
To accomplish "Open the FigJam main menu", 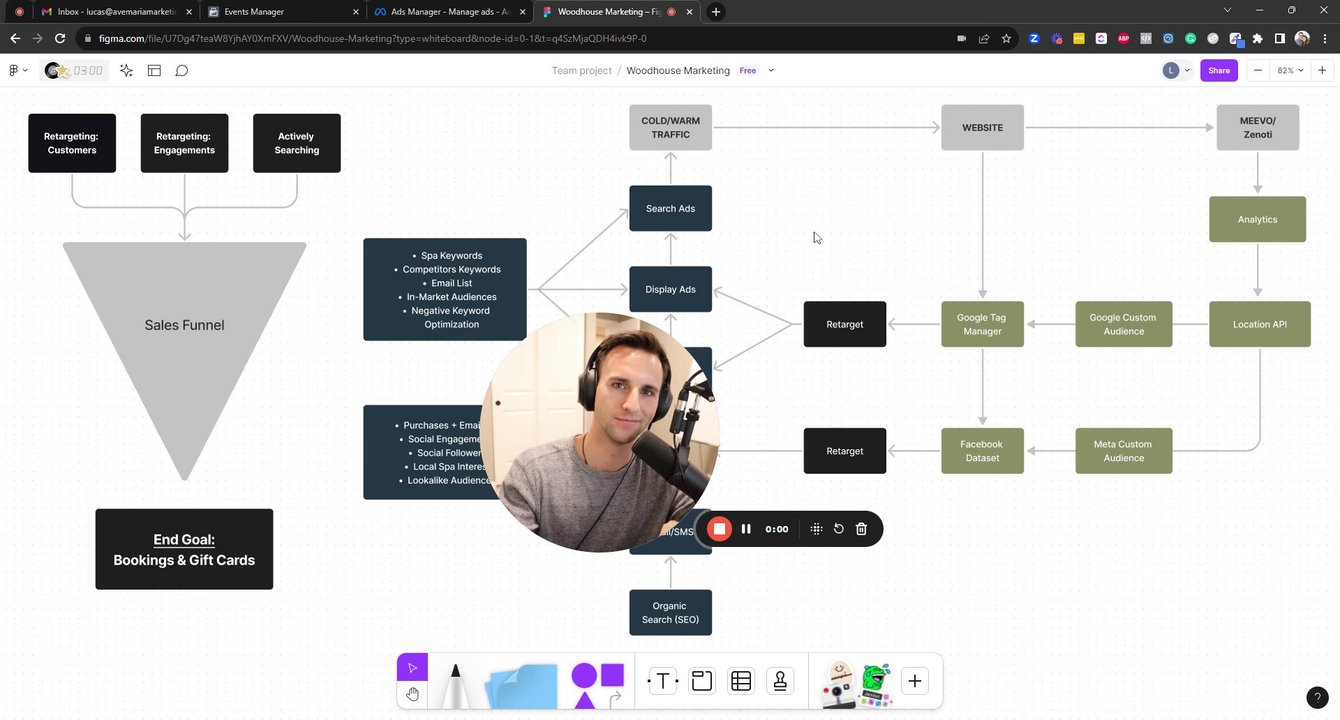I will point(16,71).
